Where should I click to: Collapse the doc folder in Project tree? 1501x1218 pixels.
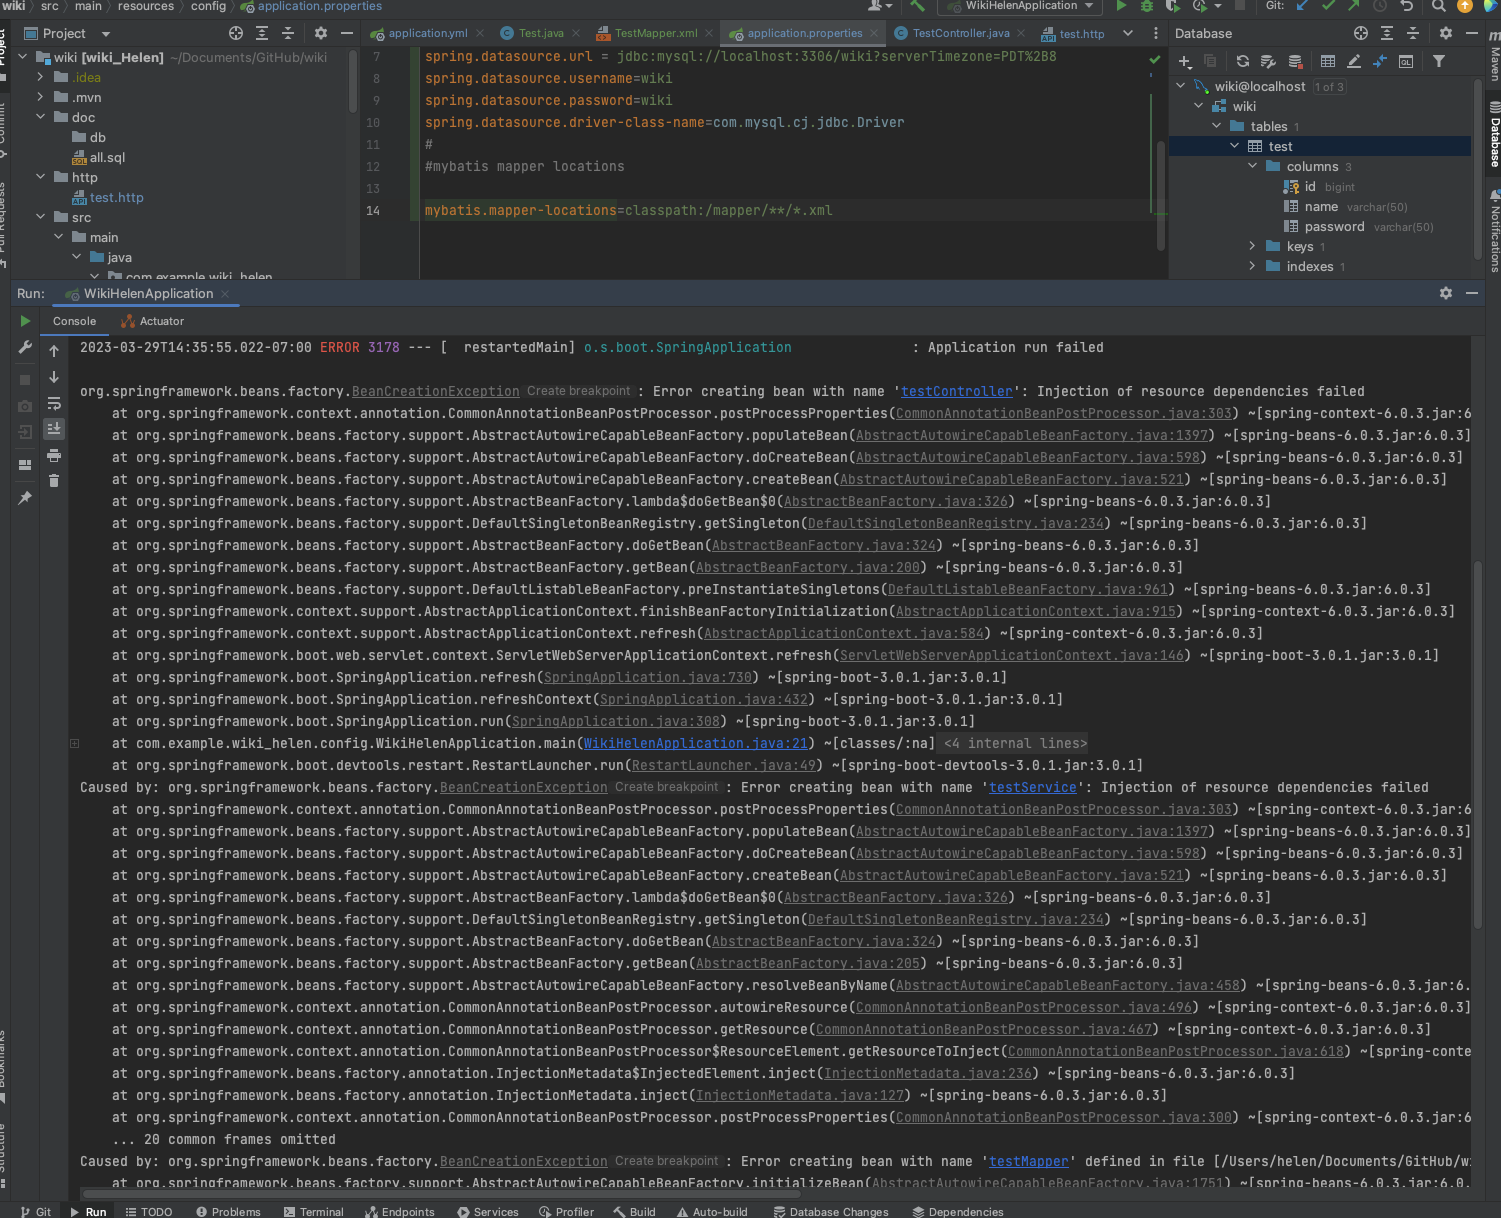coord(40,117)
